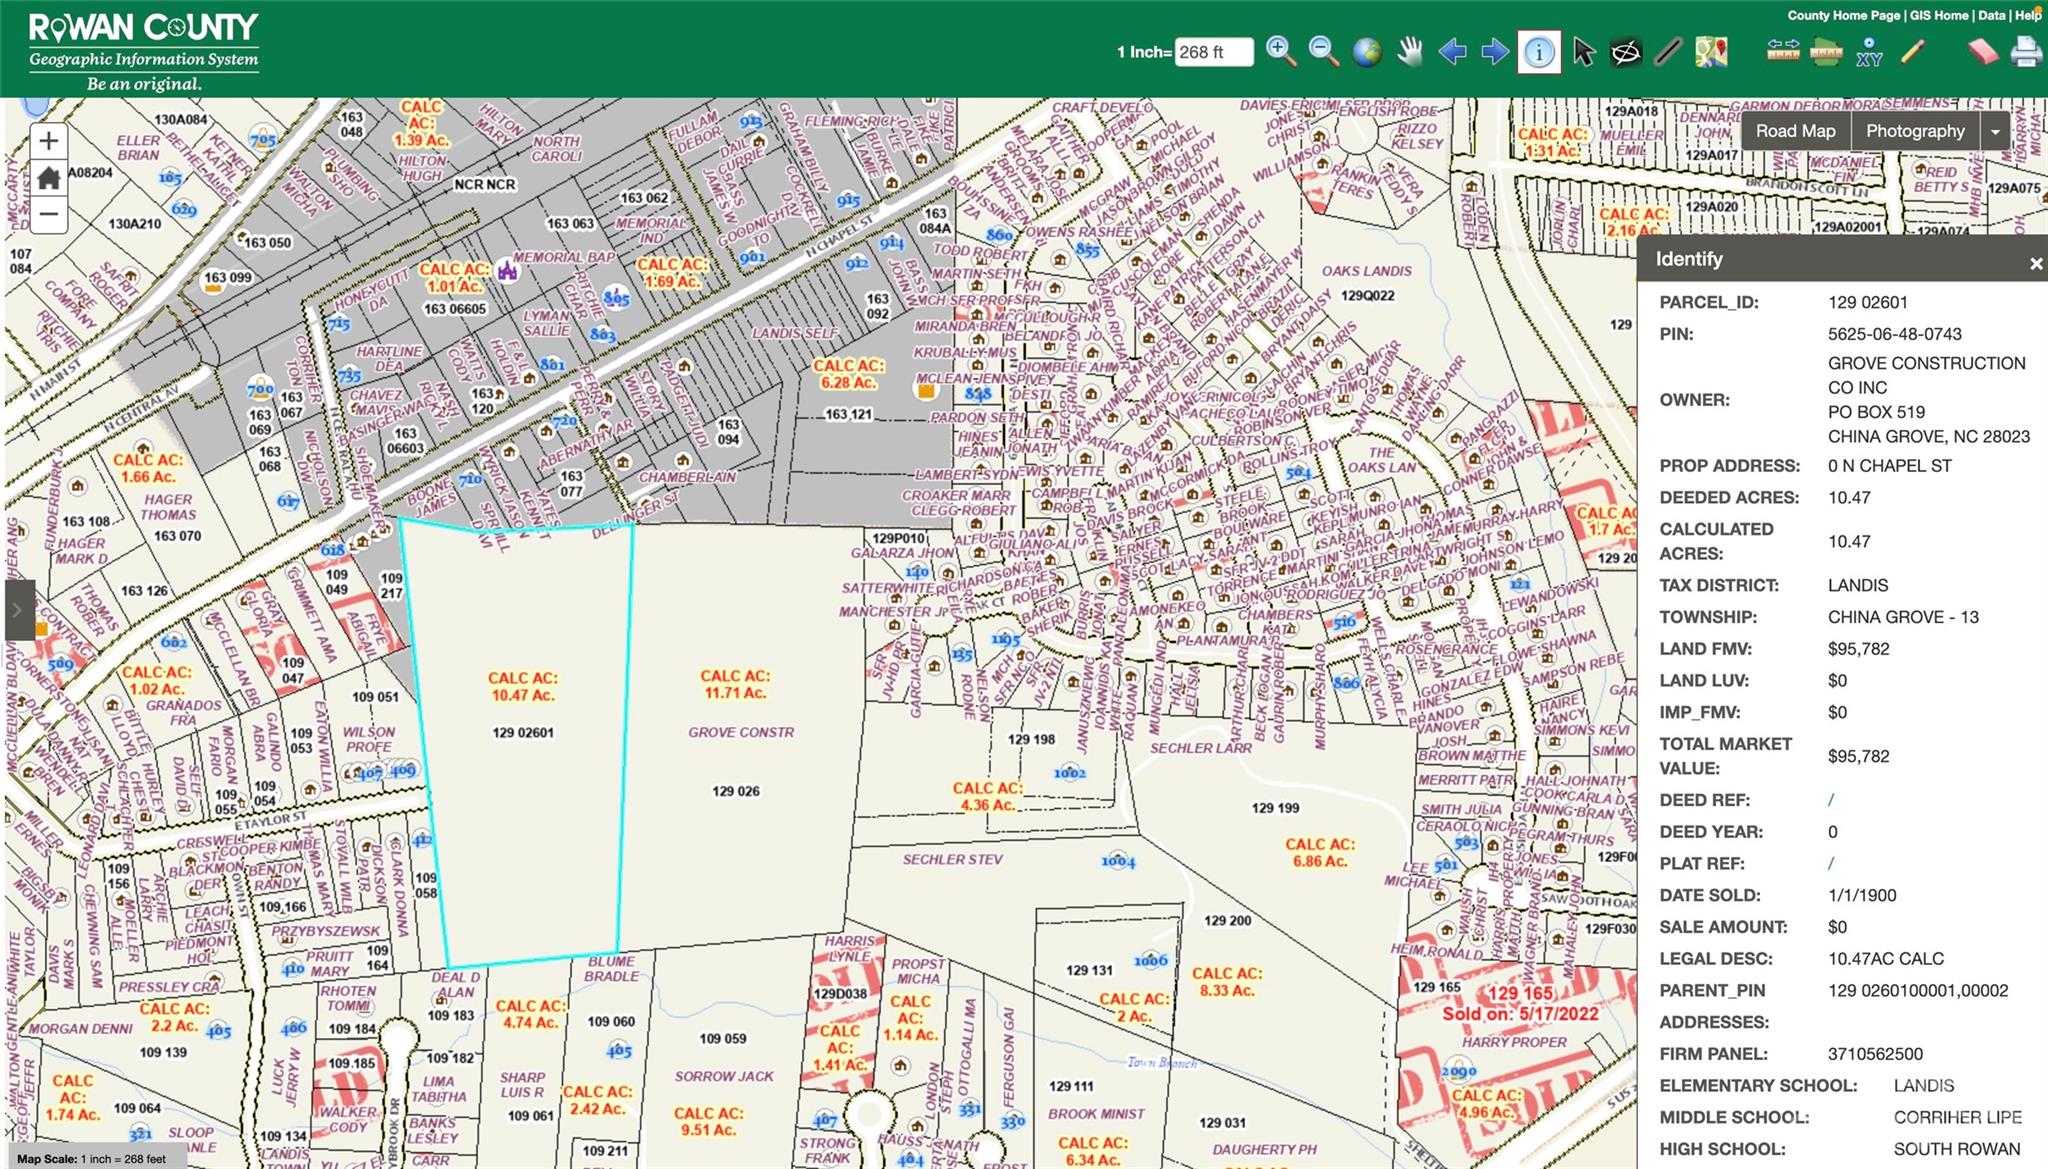Click the map zoom-in plus button
This screenshot has height=1169, width=2048.
coord(48,141)
